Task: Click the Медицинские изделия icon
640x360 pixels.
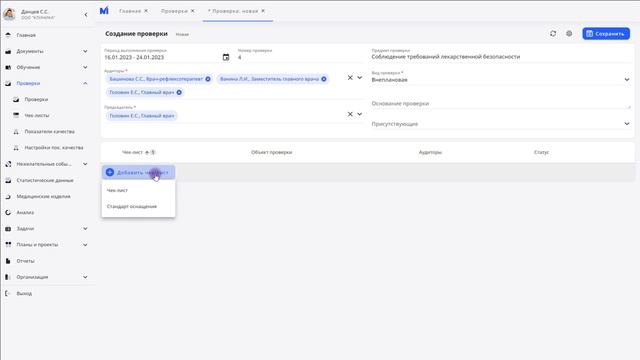Action: coord(8,196)
